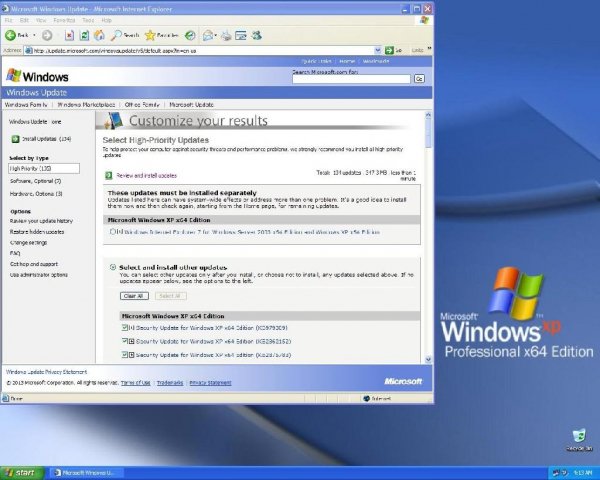Open the View menu
The width and height of the screenshot is (600, 480).
(41, 20)
